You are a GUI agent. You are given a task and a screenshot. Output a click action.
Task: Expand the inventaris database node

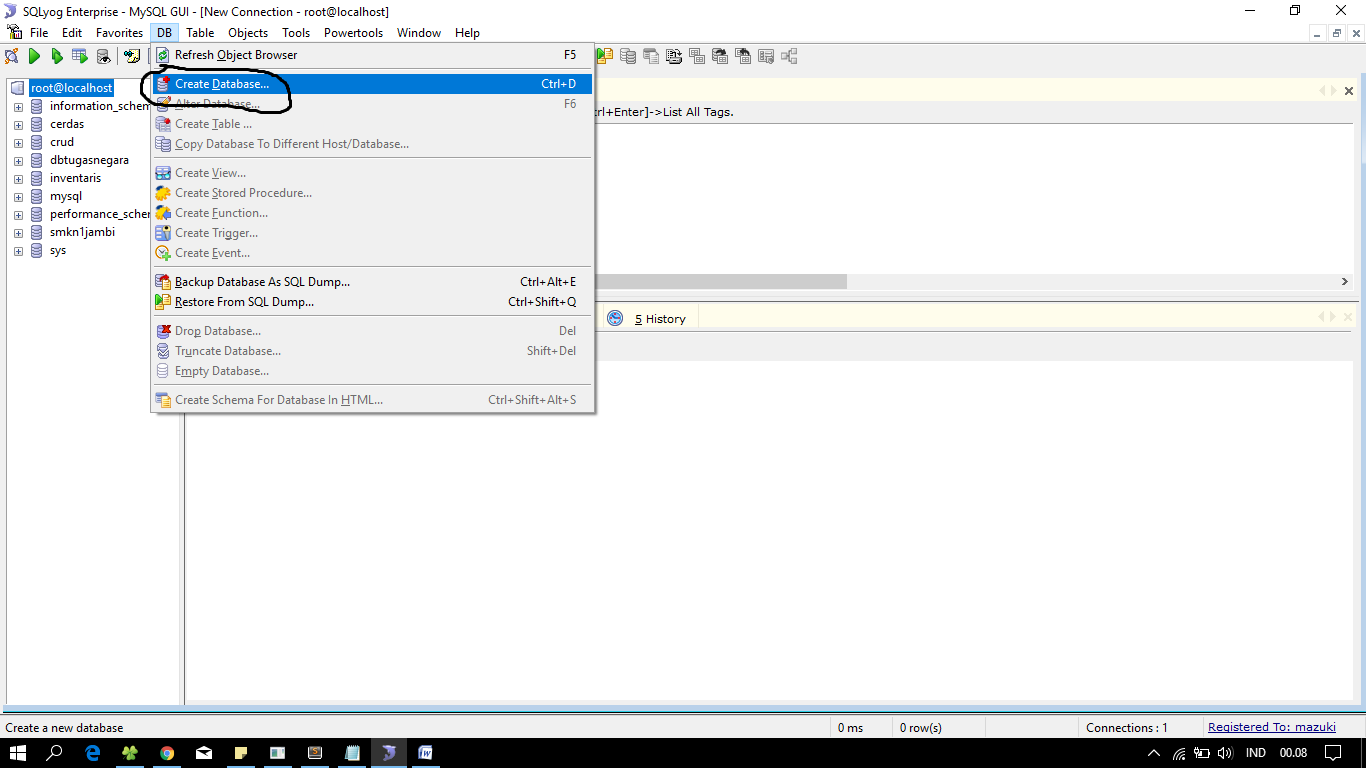[x=18, y=179]
